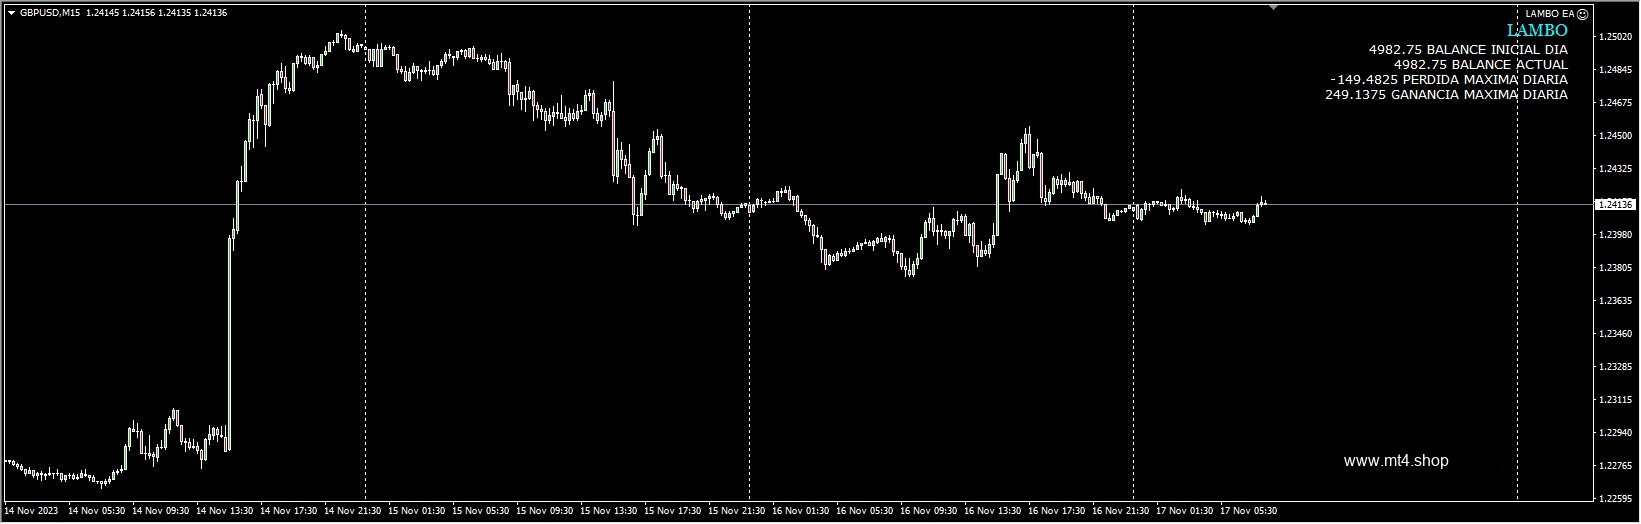Click the 14 Nov 09:30 time label
The width and height of the screenshot is (1641, 524).
click(x=160, y=510)
